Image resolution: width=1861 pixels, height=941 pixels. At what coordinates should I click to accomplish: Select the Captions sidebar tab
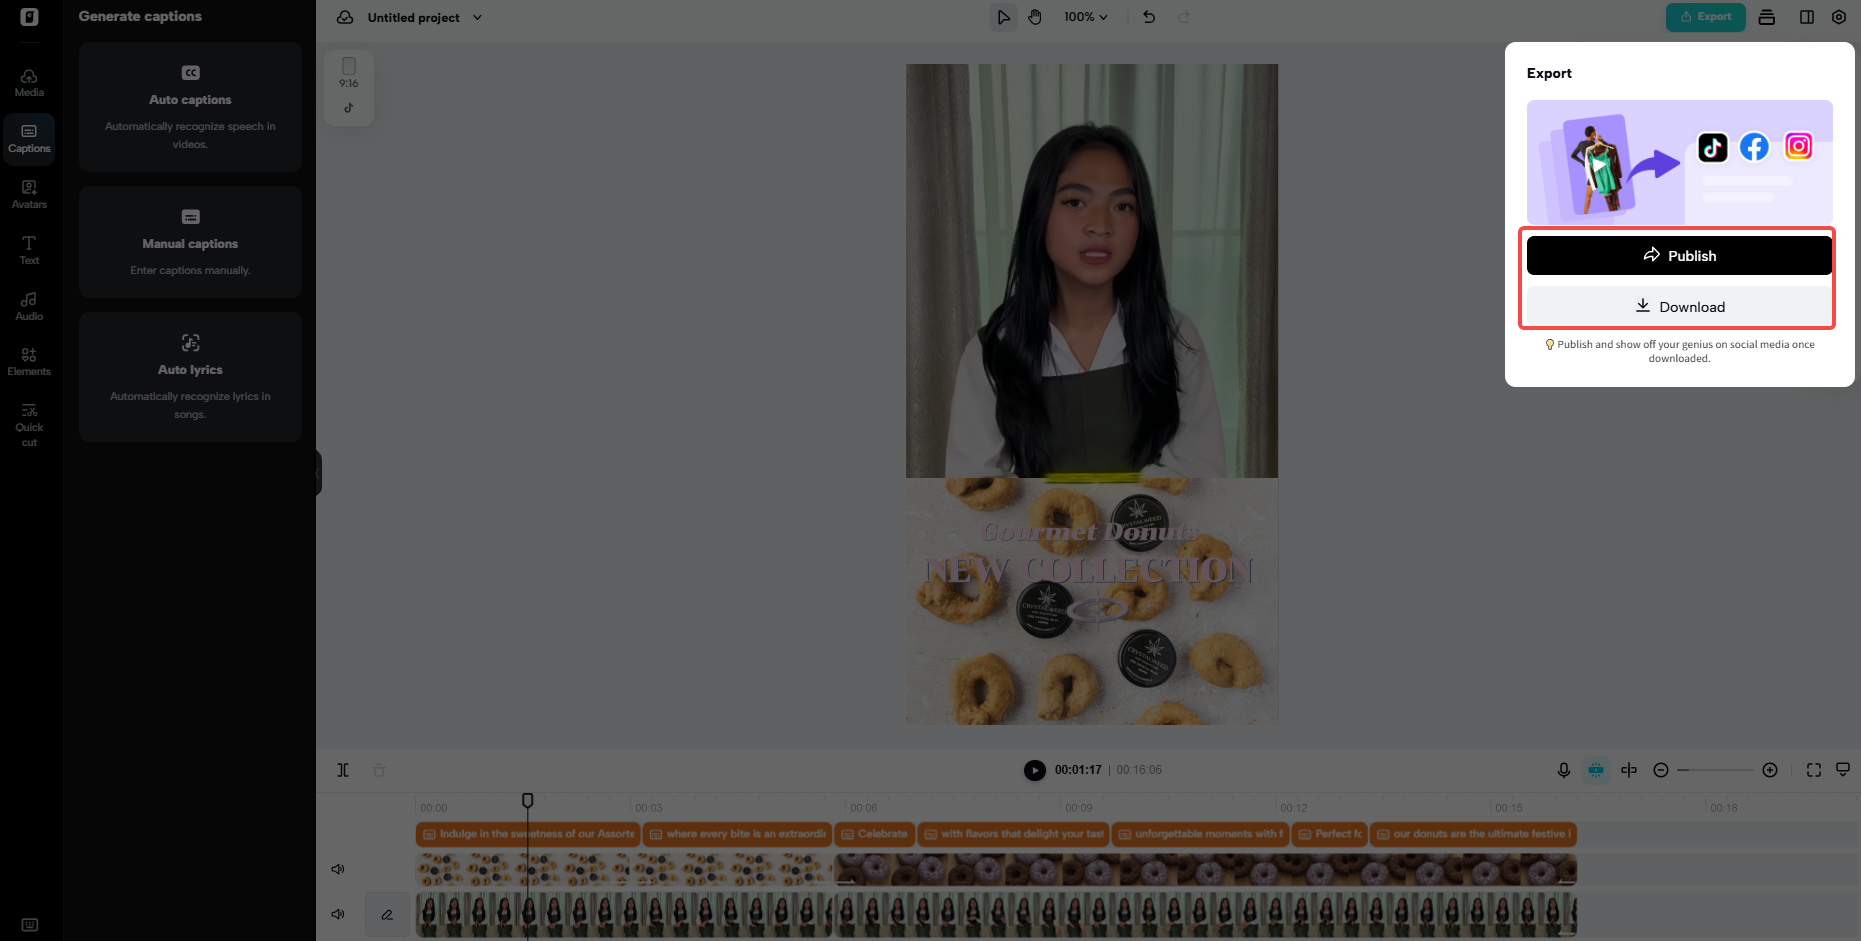pos(29,139)
